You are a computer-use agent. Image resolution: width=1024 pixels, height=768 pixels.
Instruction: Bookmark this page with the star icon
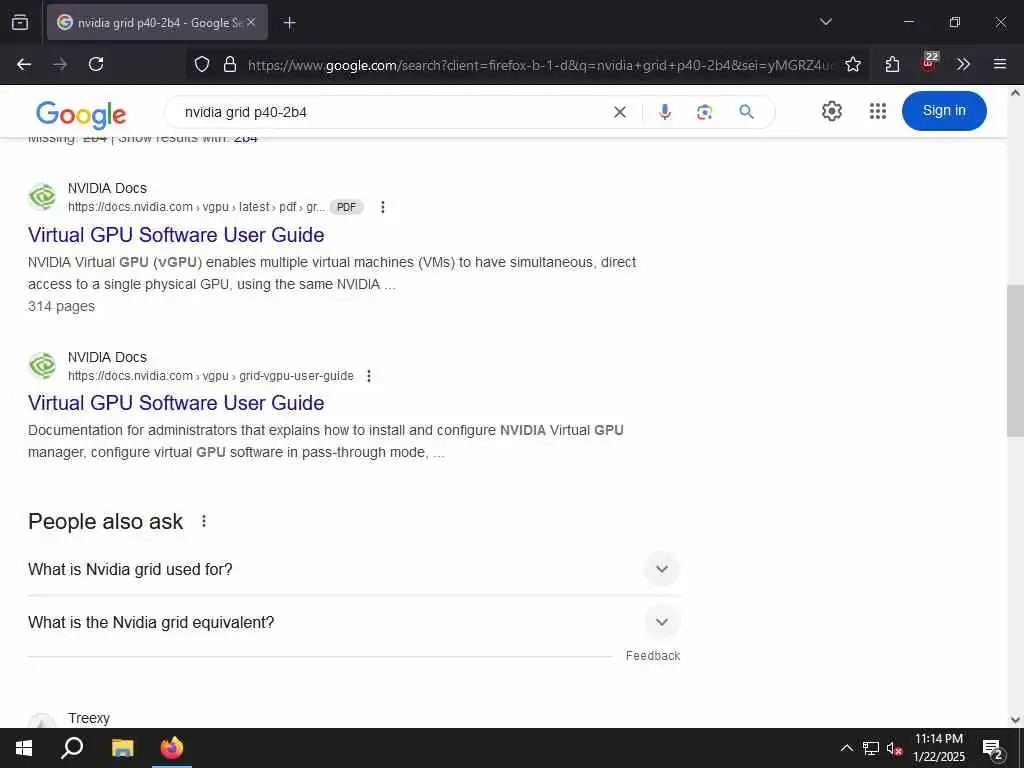(853, 64)
